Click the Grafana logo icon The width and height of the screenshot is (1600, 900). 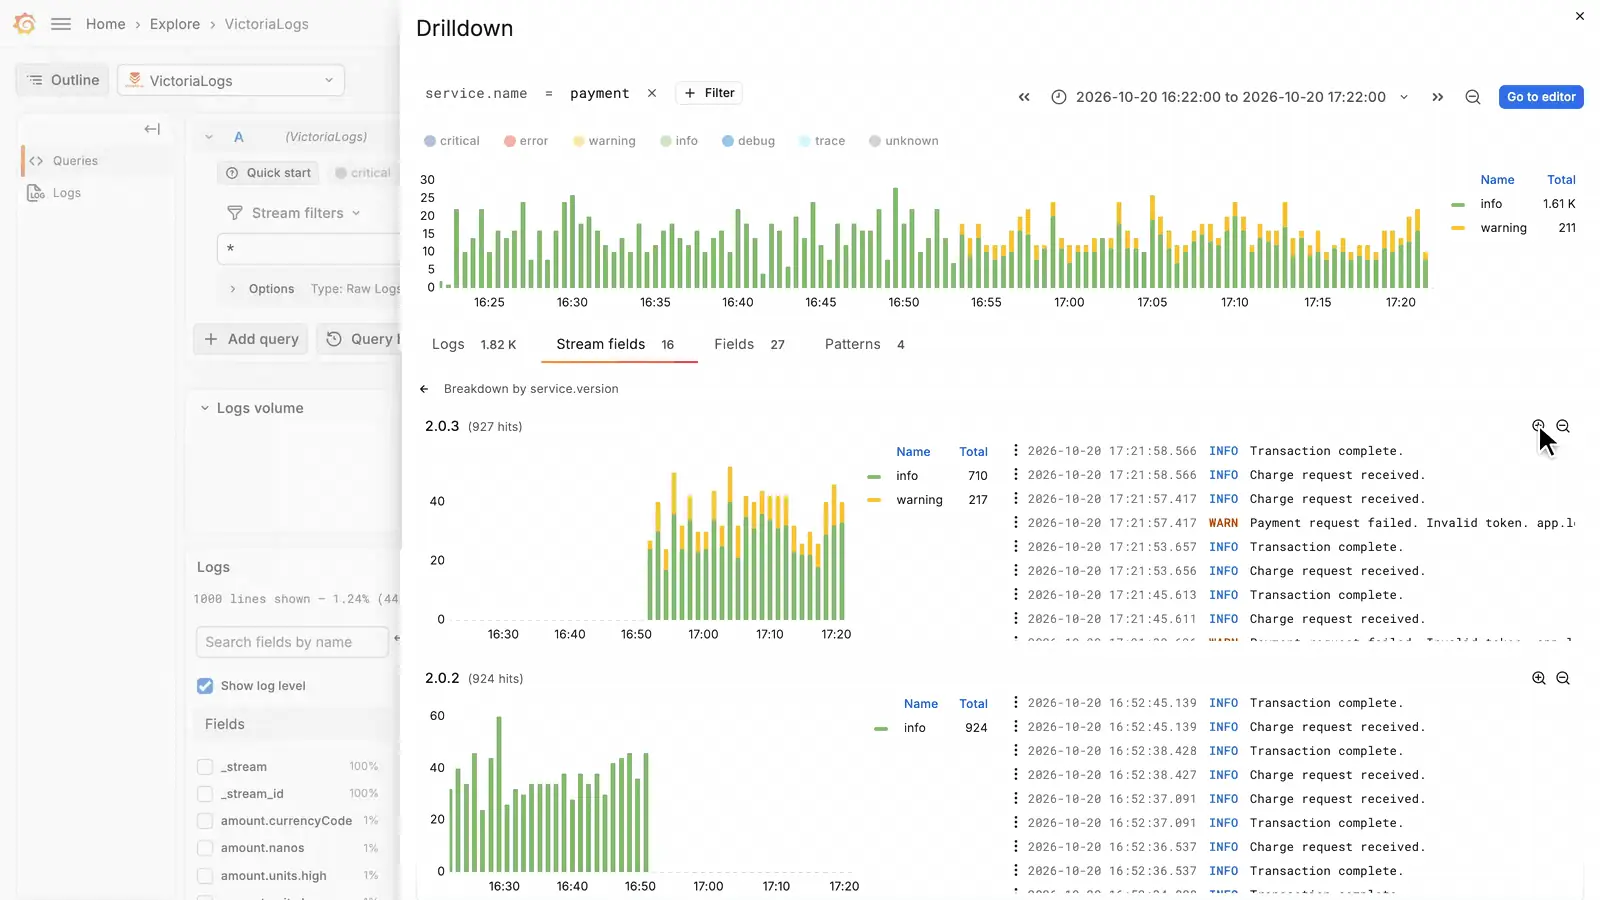coord(25,24)
